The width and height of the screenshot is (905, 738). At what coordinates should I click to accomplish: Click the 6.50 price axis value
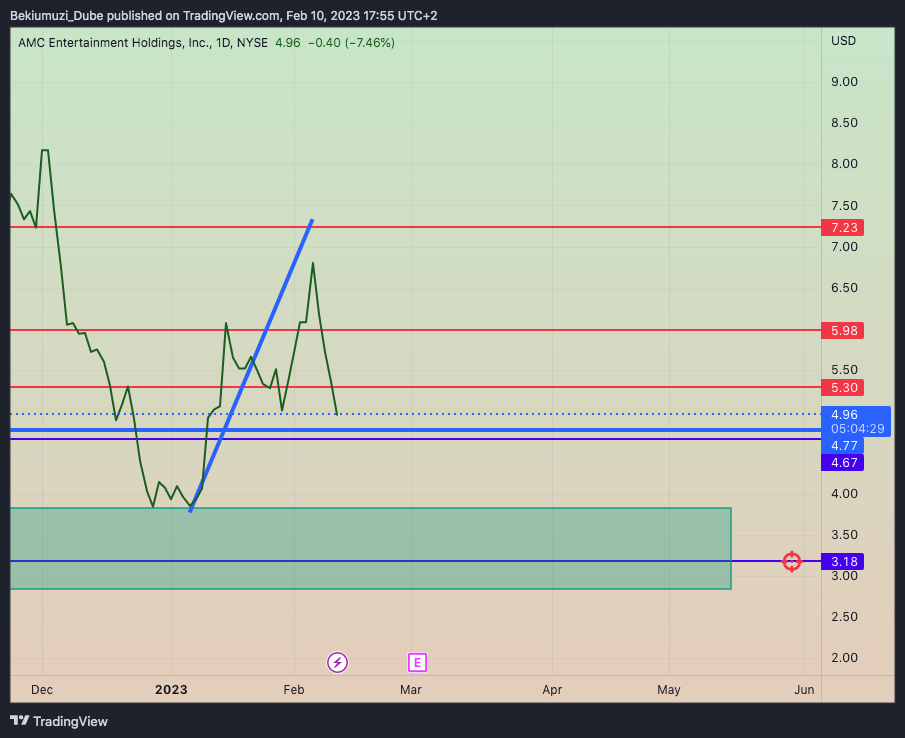tap(844, 288)
